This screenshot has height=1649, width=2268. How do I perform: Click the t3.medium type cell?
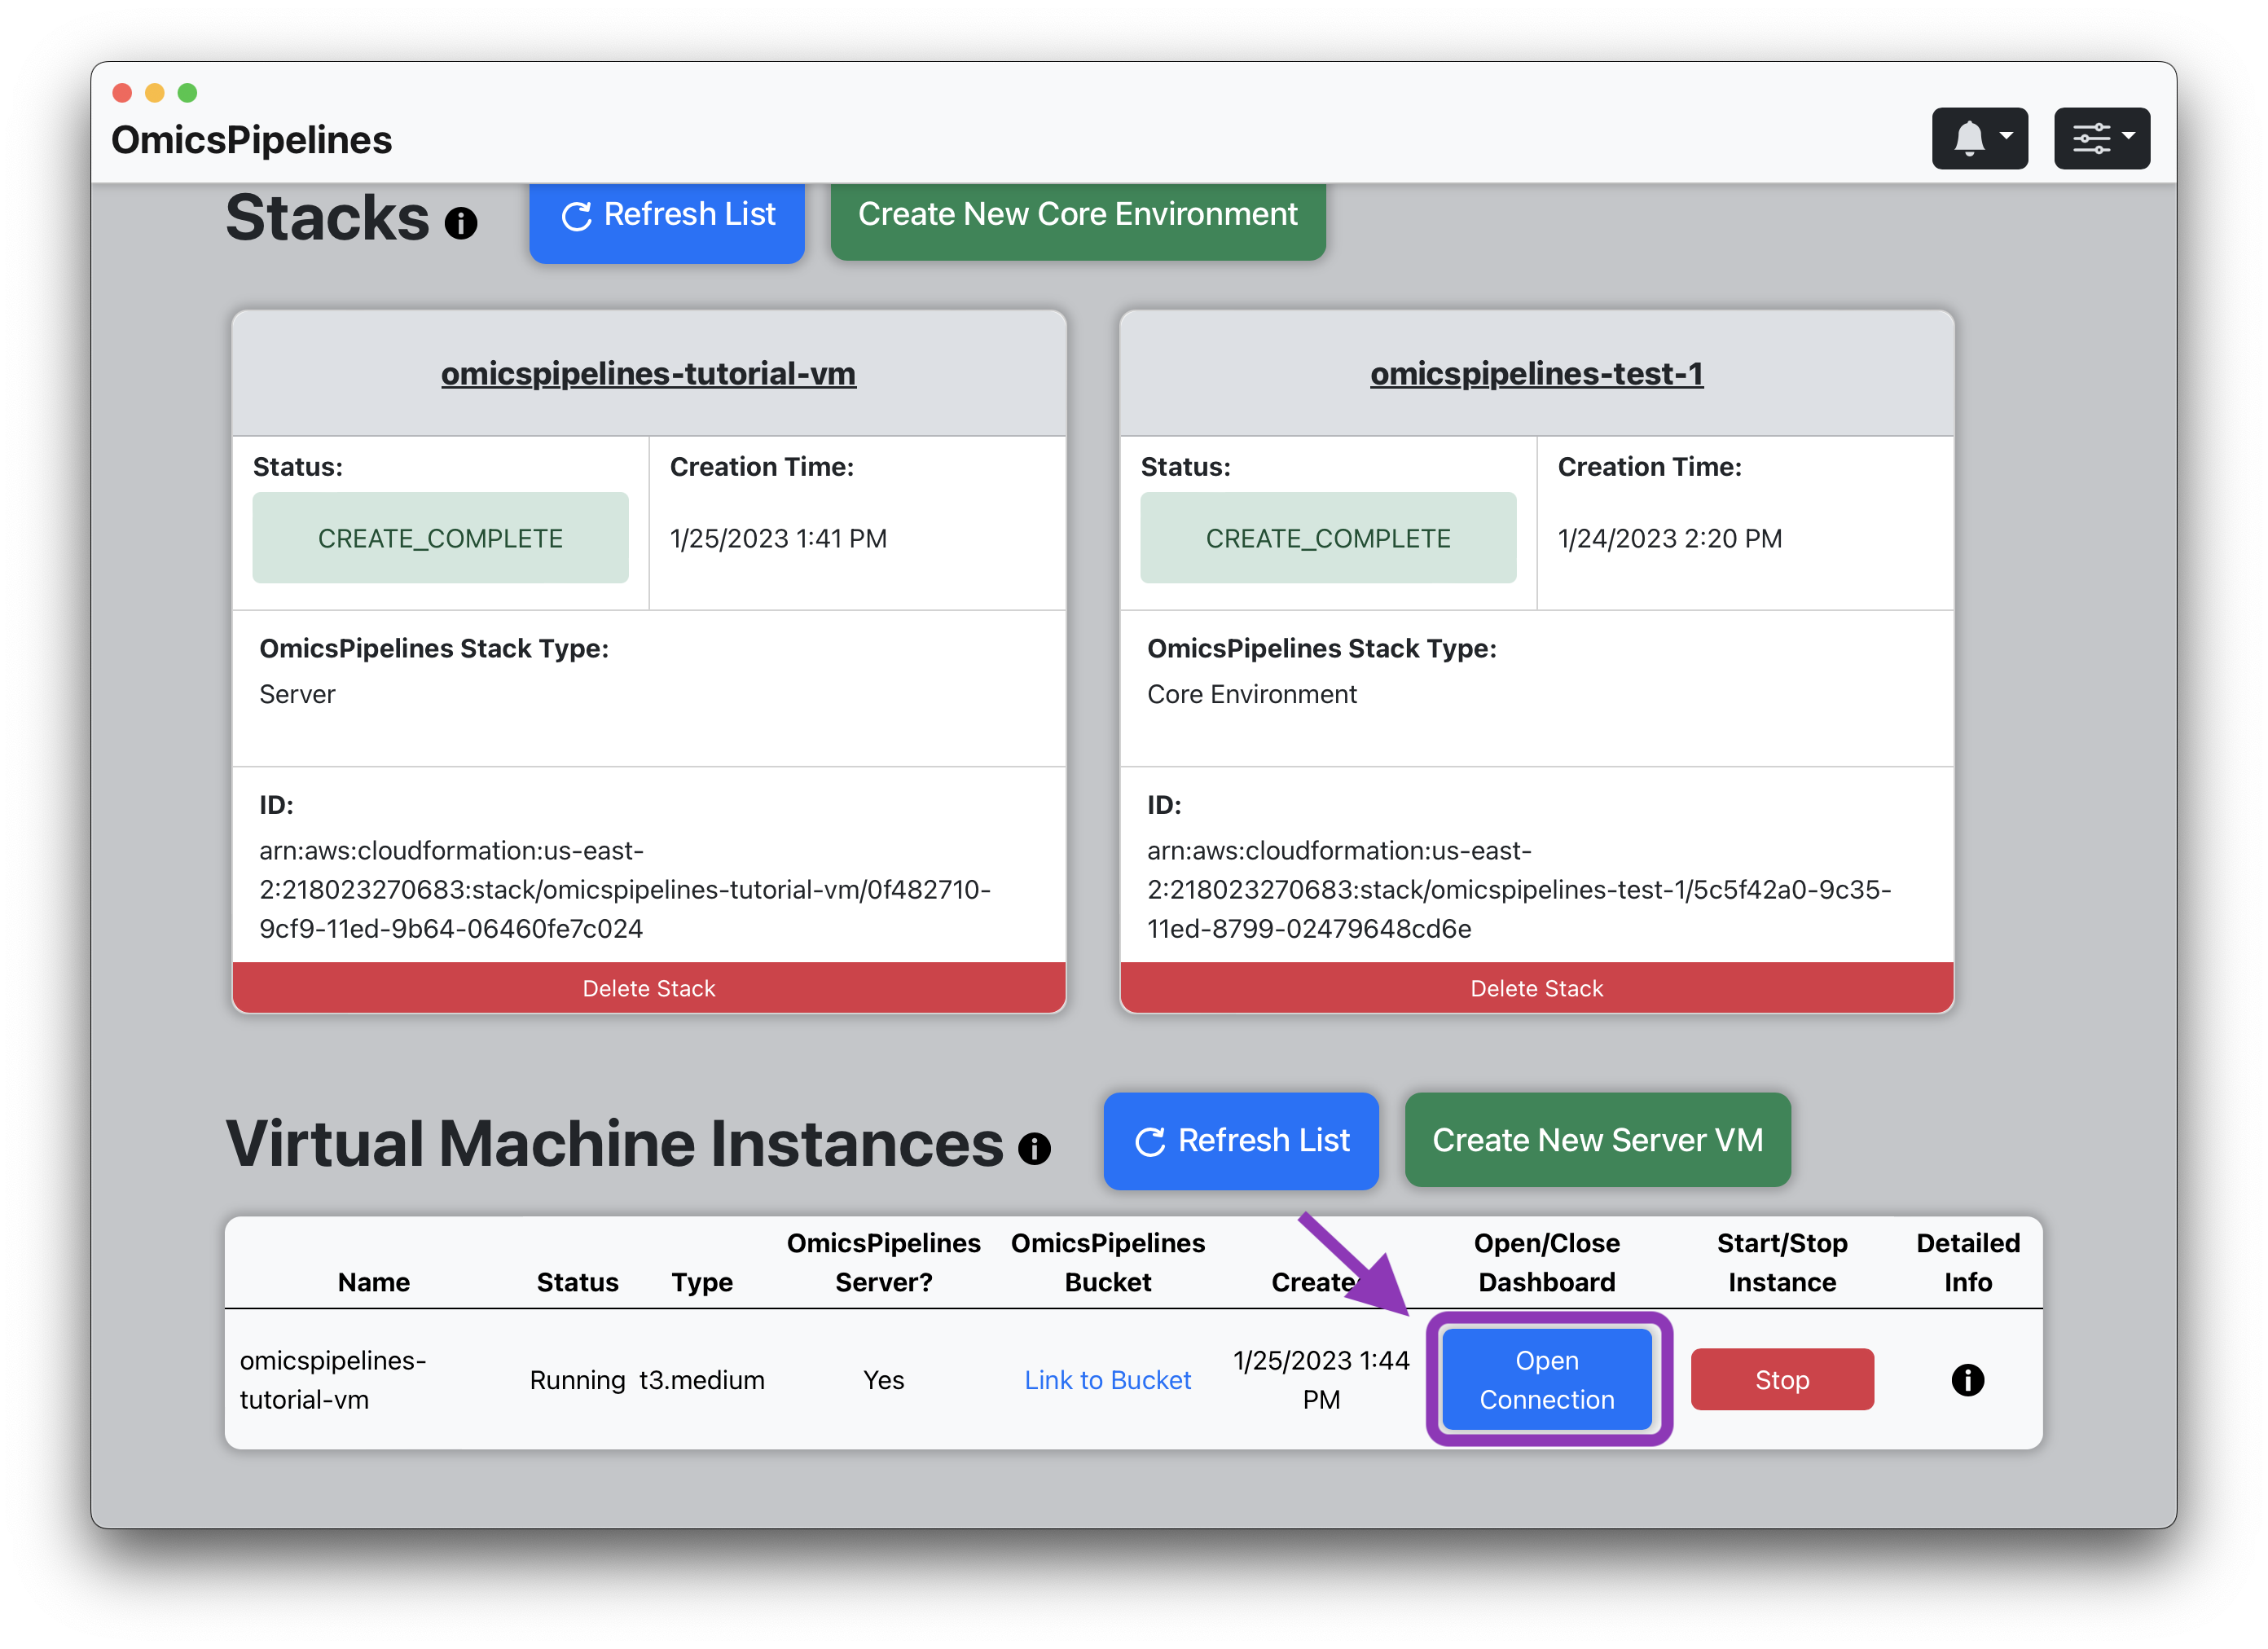pos(702,1380)
